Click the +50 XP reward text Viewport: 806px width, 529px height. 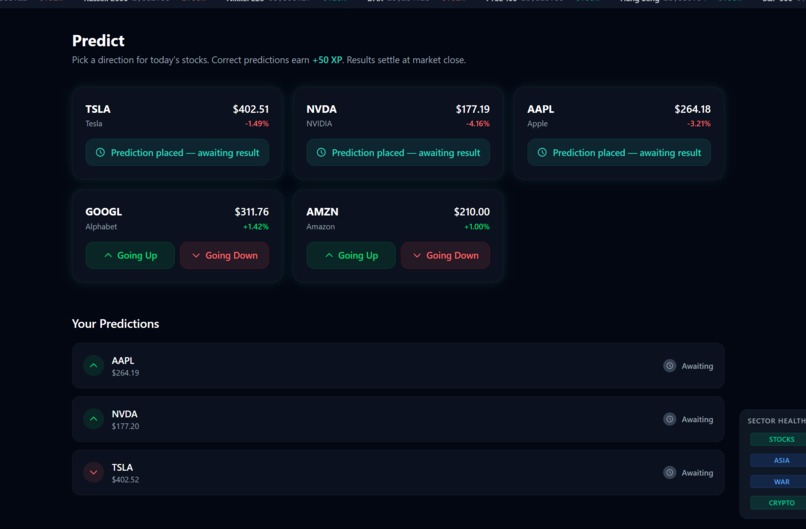point(327,60)
